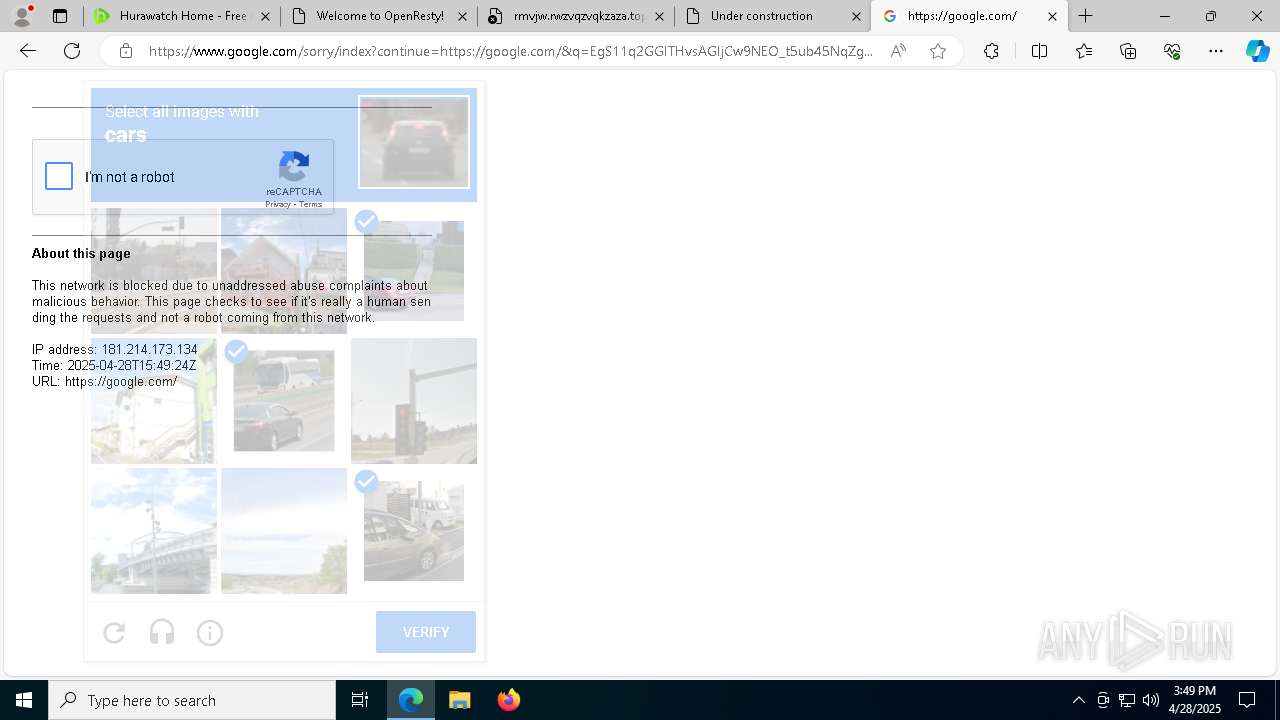
Task: Click the taskbar search box
Action: point(192,700)
